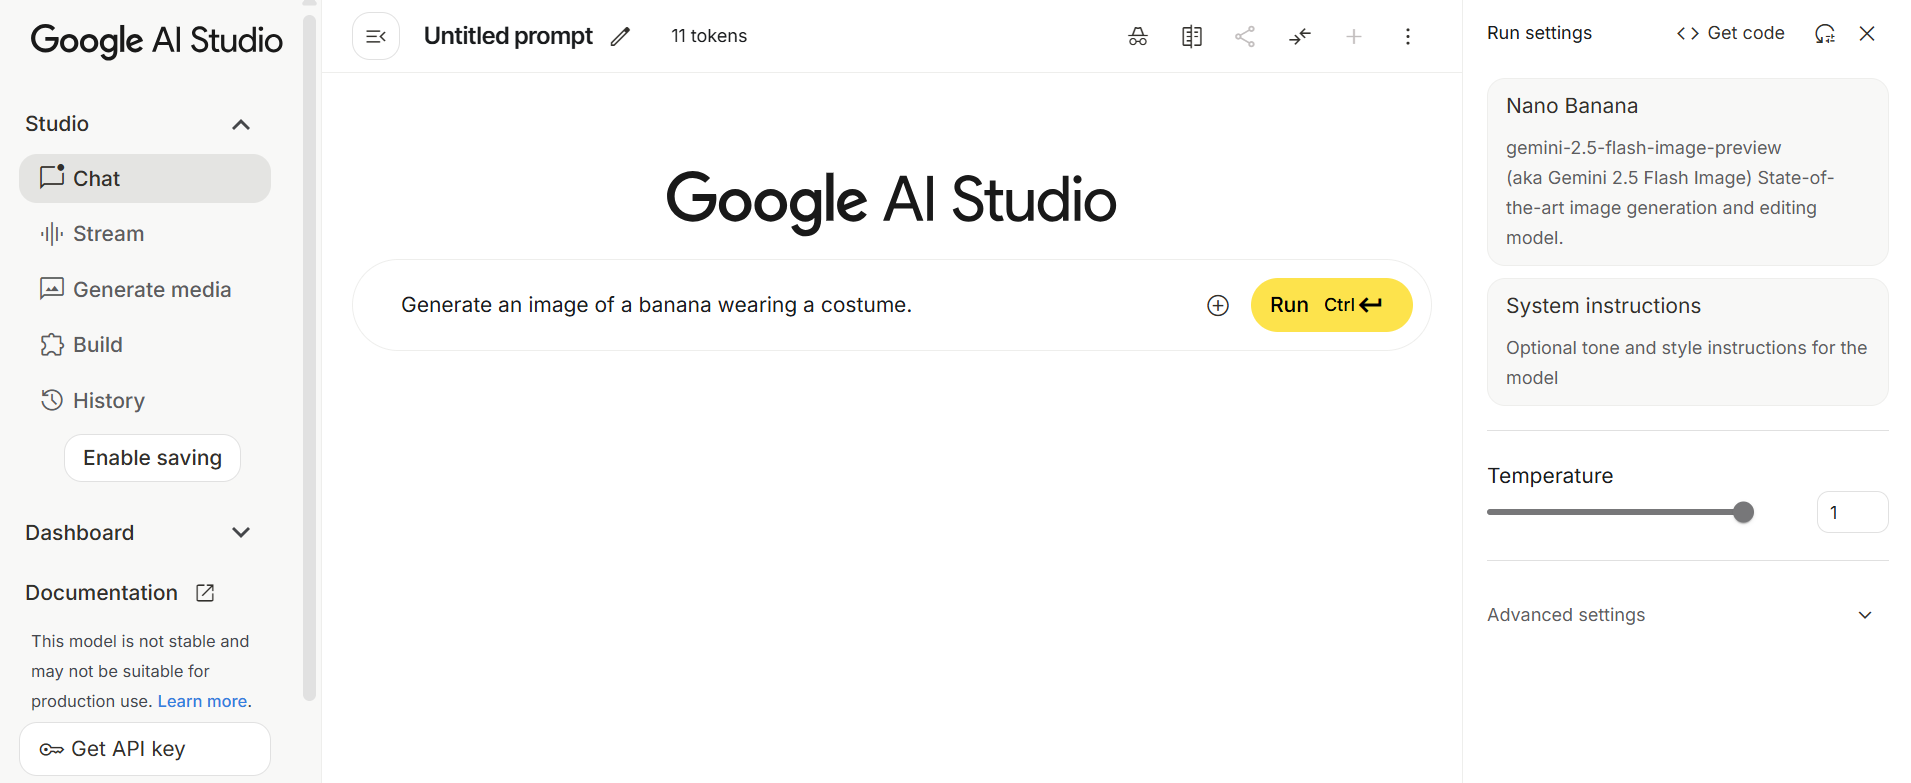Click the 'Untitled prompt' title text
1911x783 pixels.
[x=508, y=36]
